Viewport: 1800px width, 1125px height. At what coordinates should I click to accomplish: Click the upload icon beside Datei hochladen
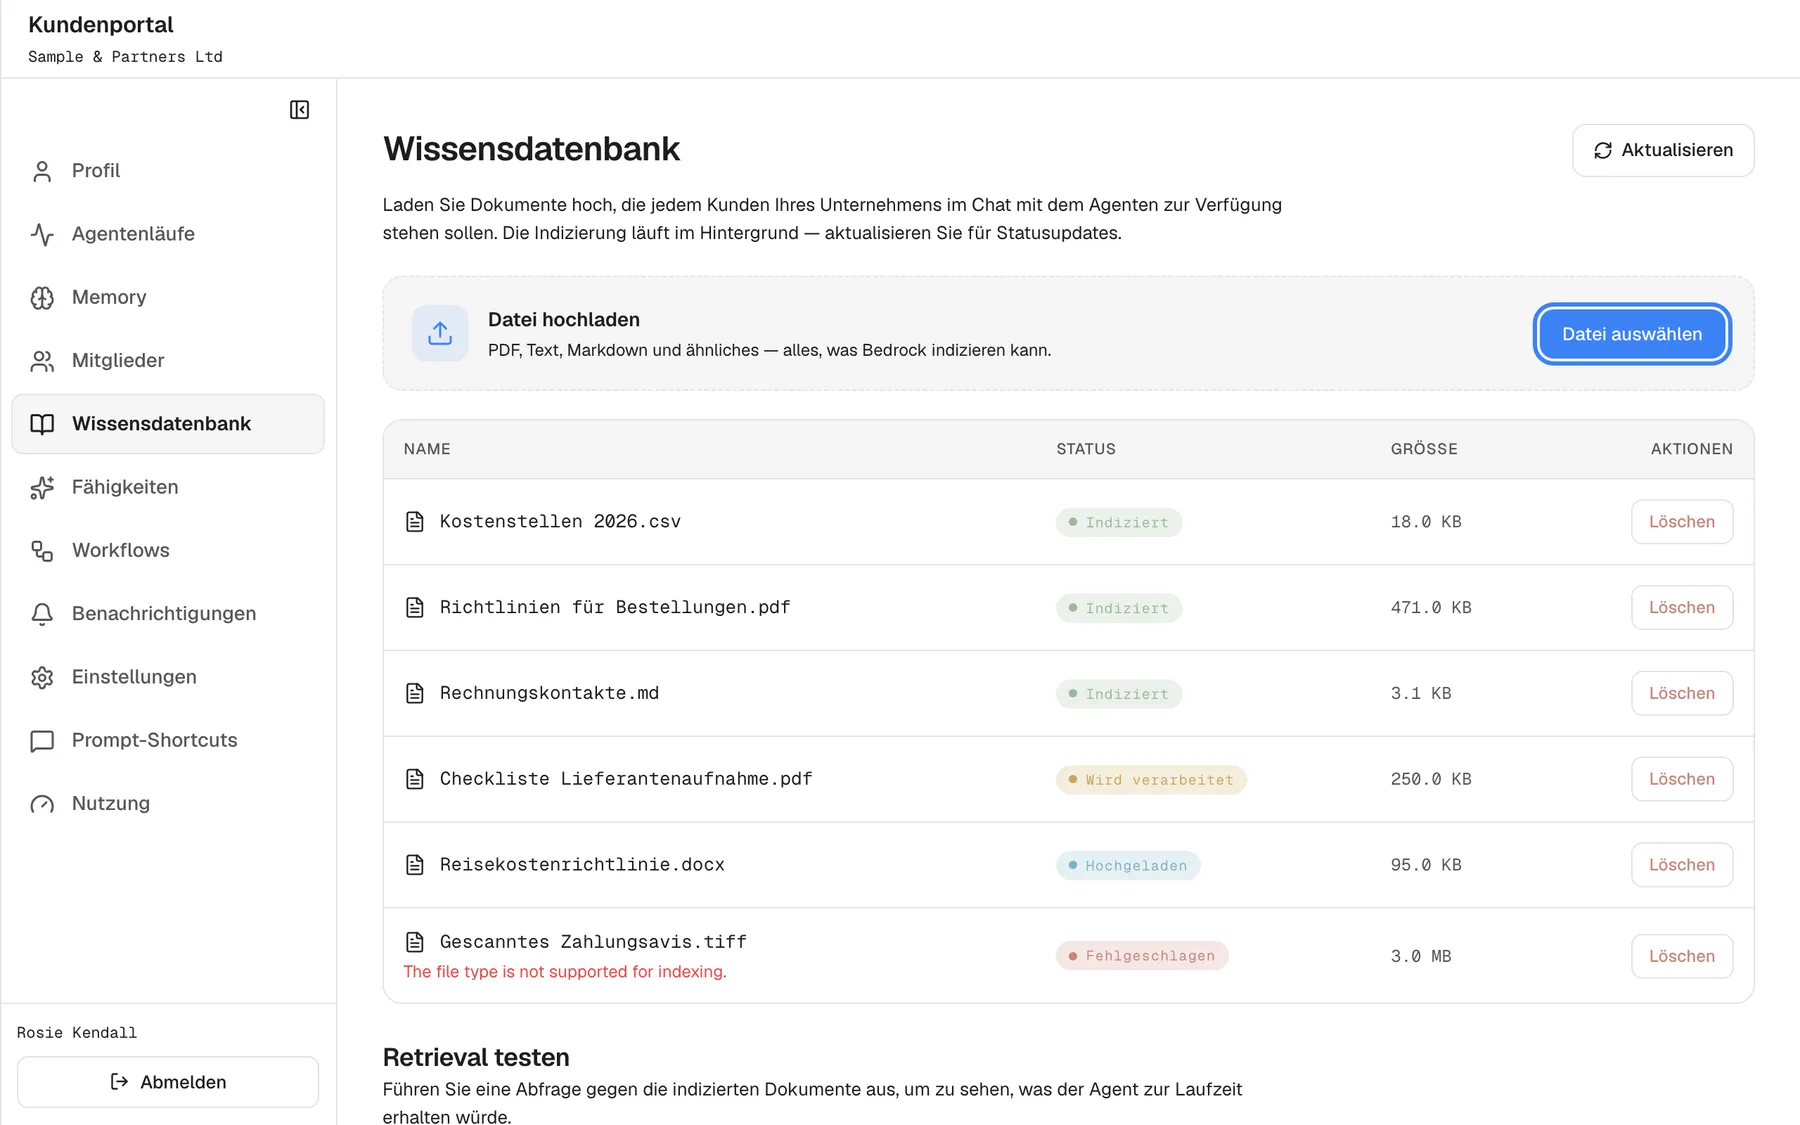click(440, 333)
